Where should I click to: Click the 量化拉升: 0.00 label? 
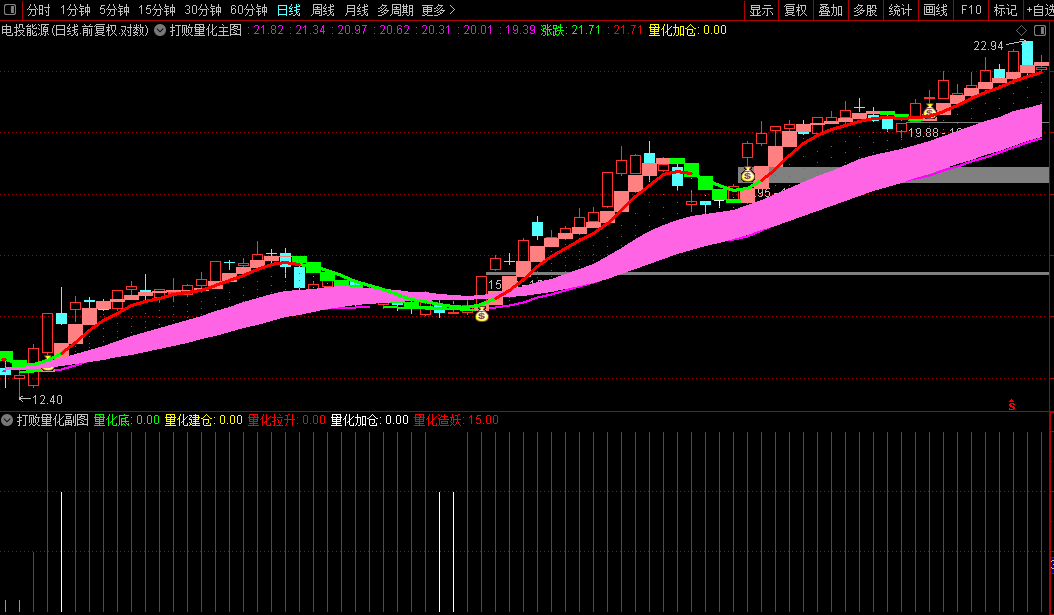286,420
